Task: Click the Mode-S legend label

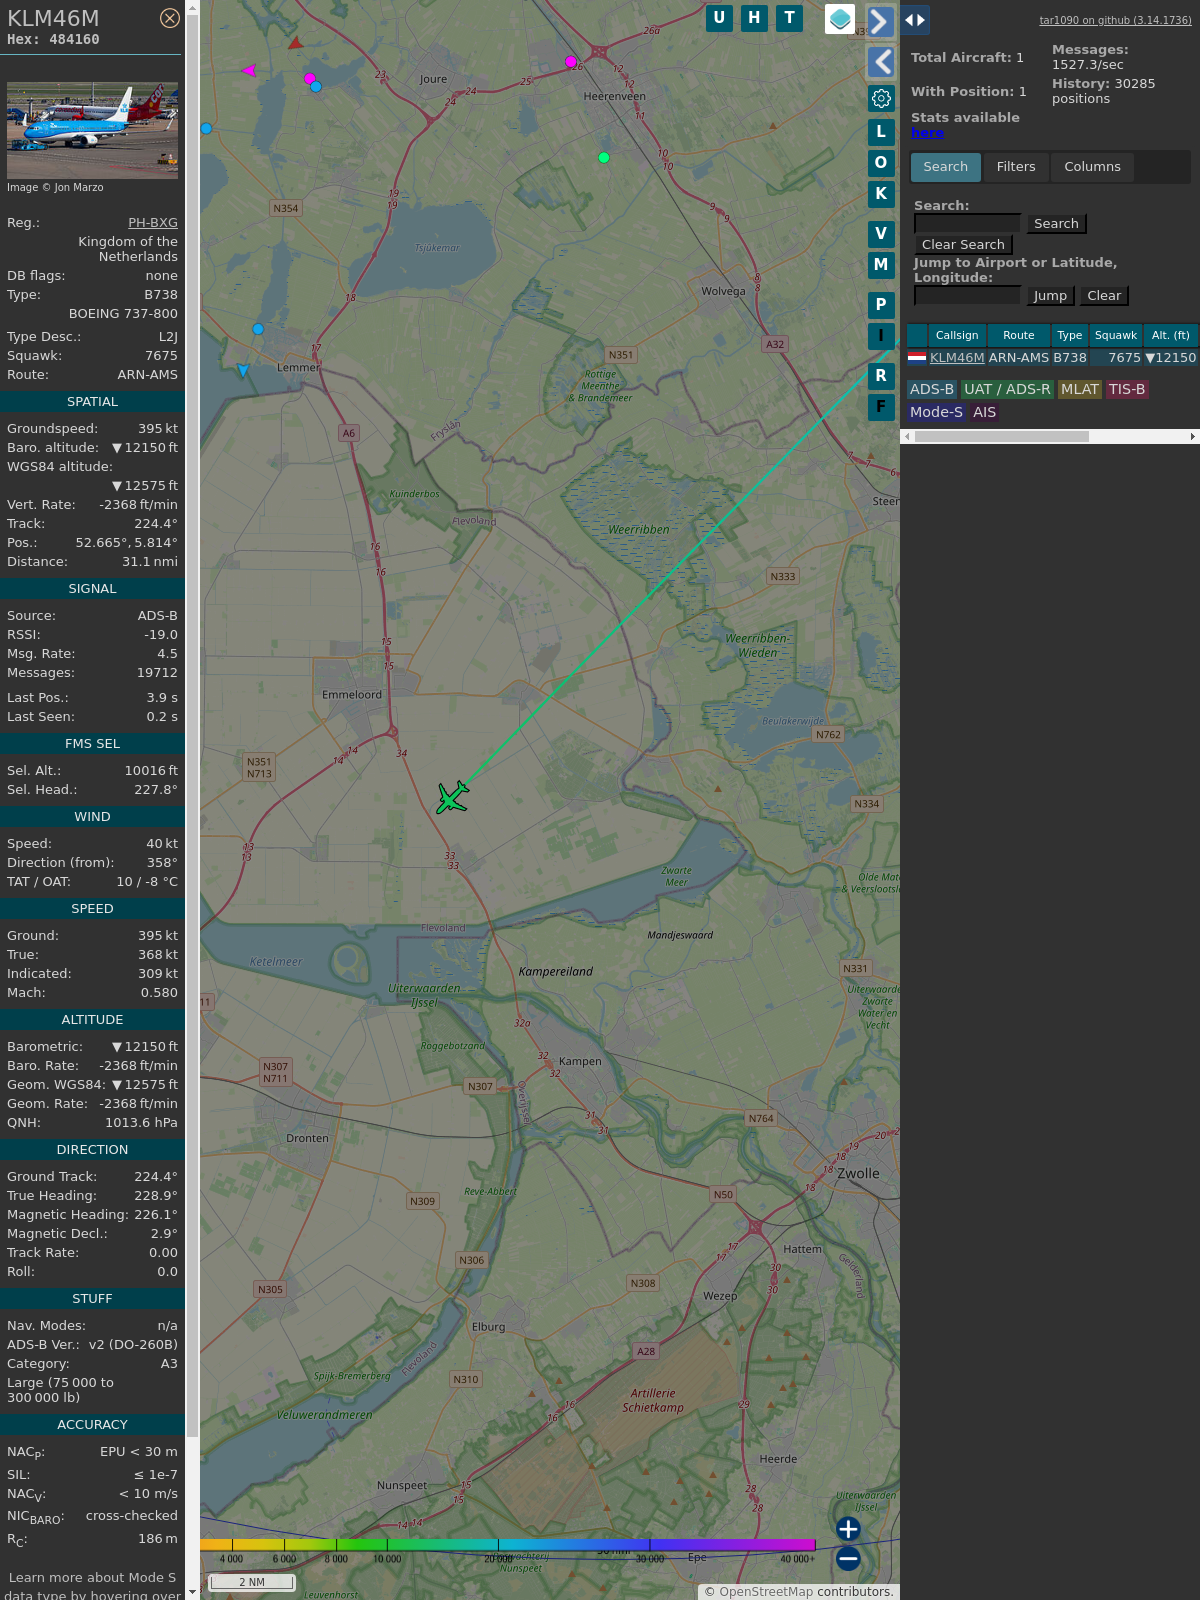Action: [936, 412]
